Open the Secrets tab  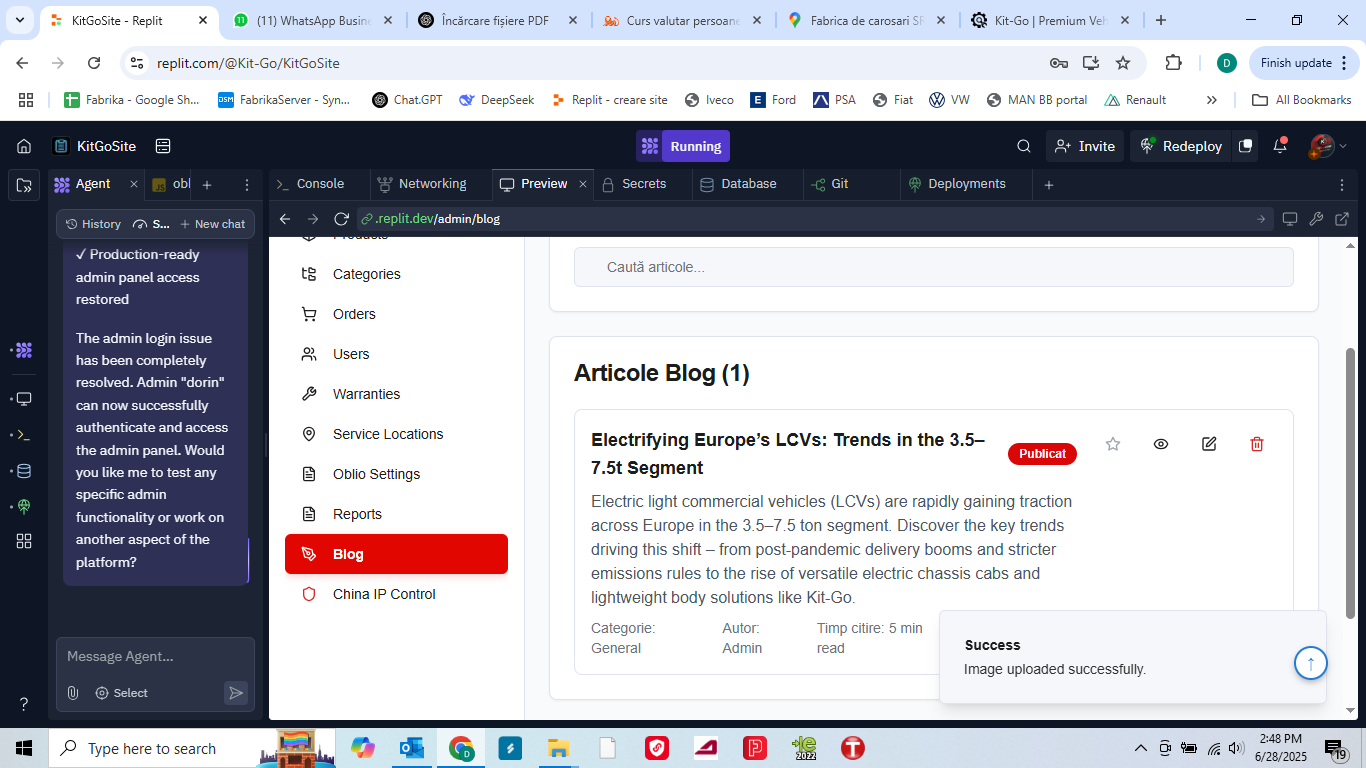click(633, 184)
